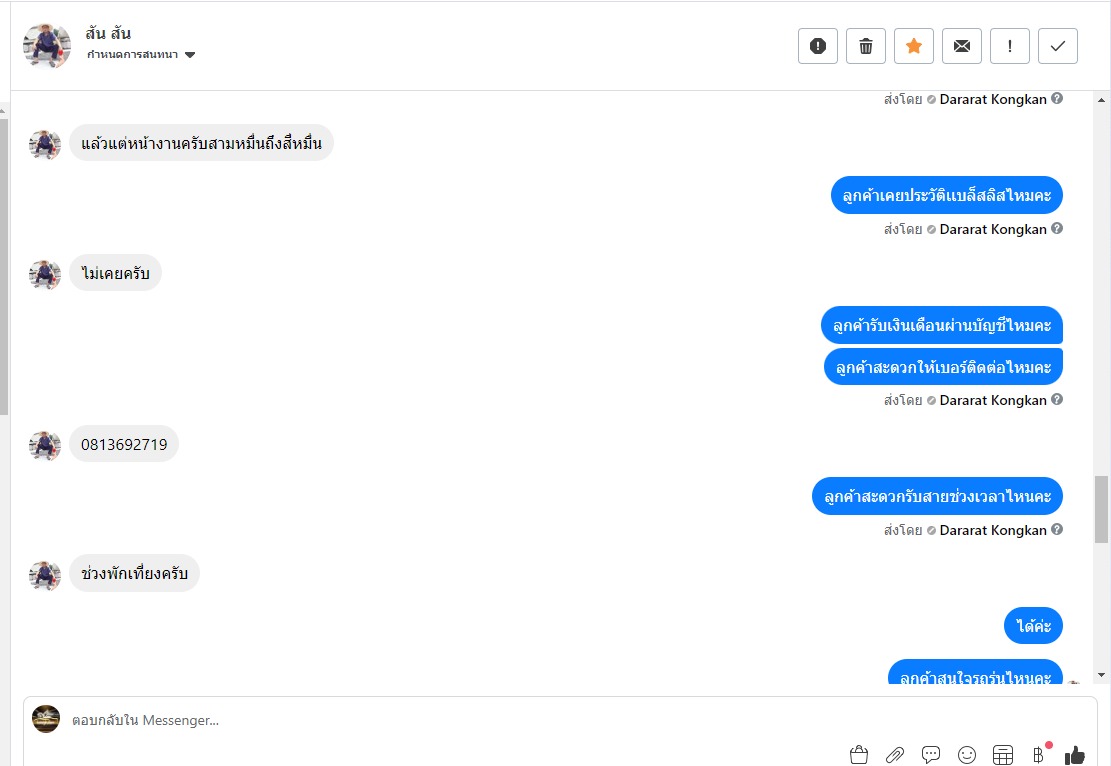The width and height of the screenshot is (1111, 766).
Task: Click scrollbar down arrow in chat pane
Action: [x=1101, y=675]
